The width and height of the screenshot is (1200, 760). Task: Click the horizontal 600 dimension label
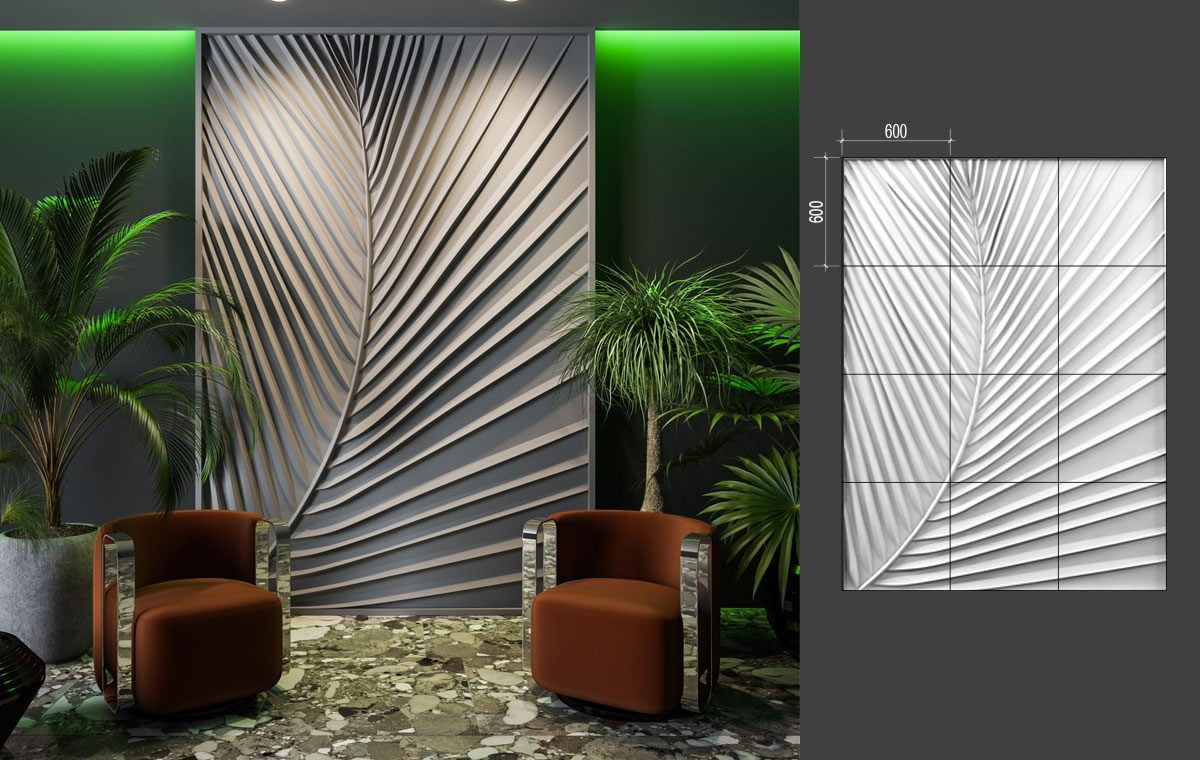coord(896,131)
